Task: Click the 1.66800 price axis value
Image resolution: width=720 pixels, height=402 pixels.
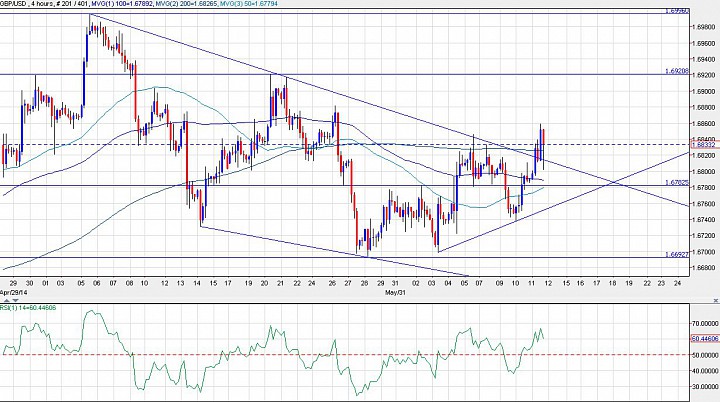Action: (703, 268)
